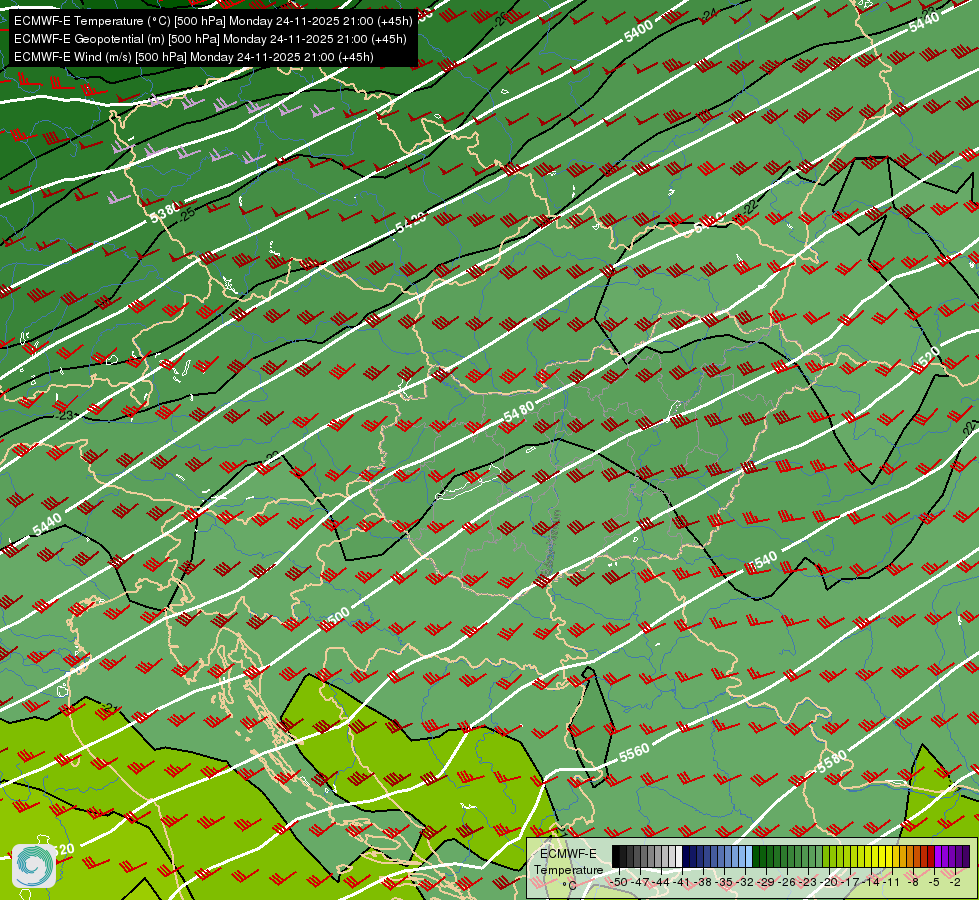This screenshot has width=979, height=900.
Task: Click the -14 tick value in legend
Action: [871, 882]
